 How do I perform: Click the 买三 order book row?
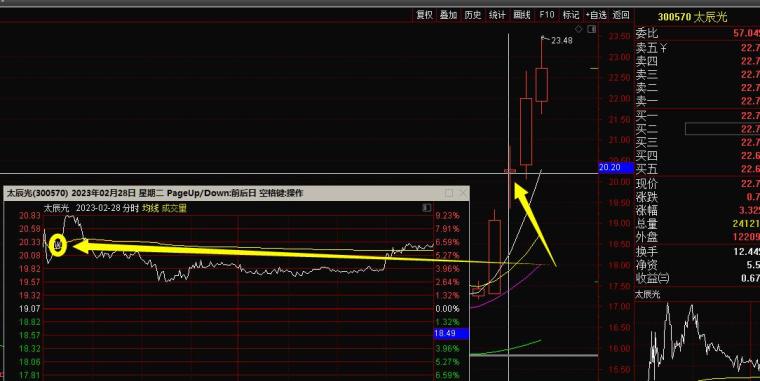tap(697, 142)
